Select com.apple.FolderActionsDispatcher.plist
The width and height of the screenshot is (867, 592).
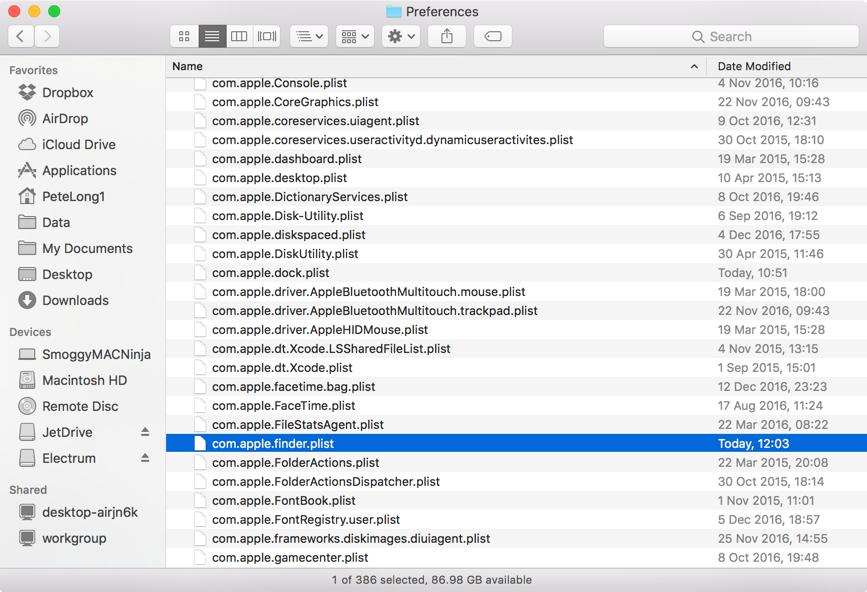click(x=516, y=481)
